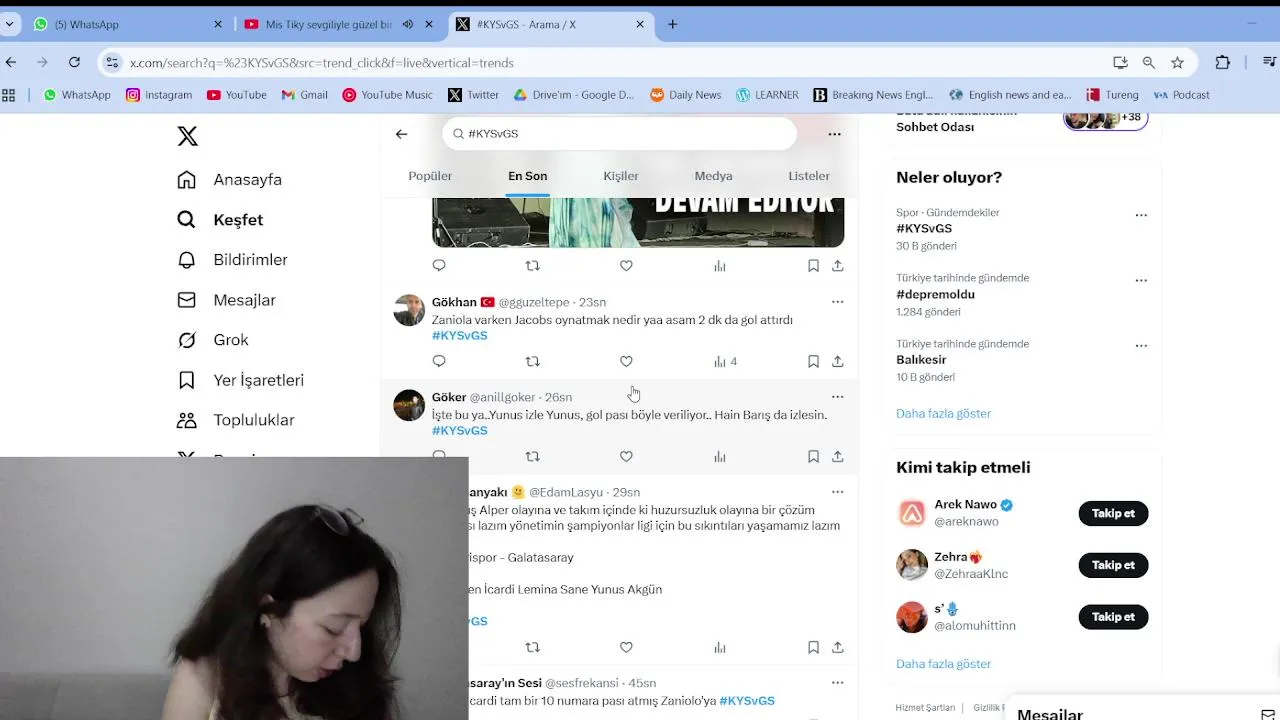Image resolution: width=1280 pixels, height=720 pixels.
Task: Follow Zehra @ZehraaKlnc
Action: [x=1113, y=565]
